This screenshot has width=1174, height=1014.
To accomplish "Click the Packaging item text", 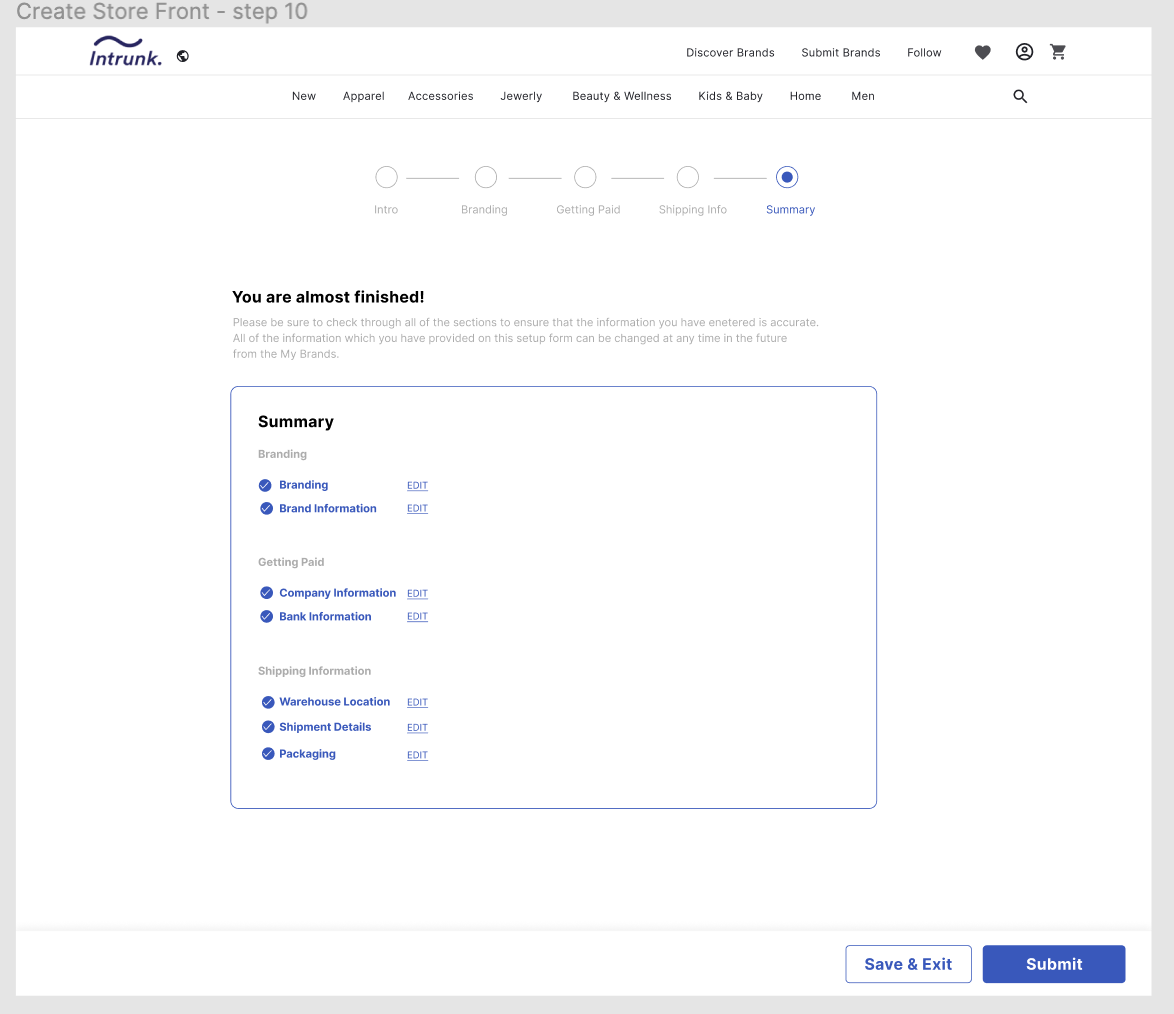I will (307, 754).
